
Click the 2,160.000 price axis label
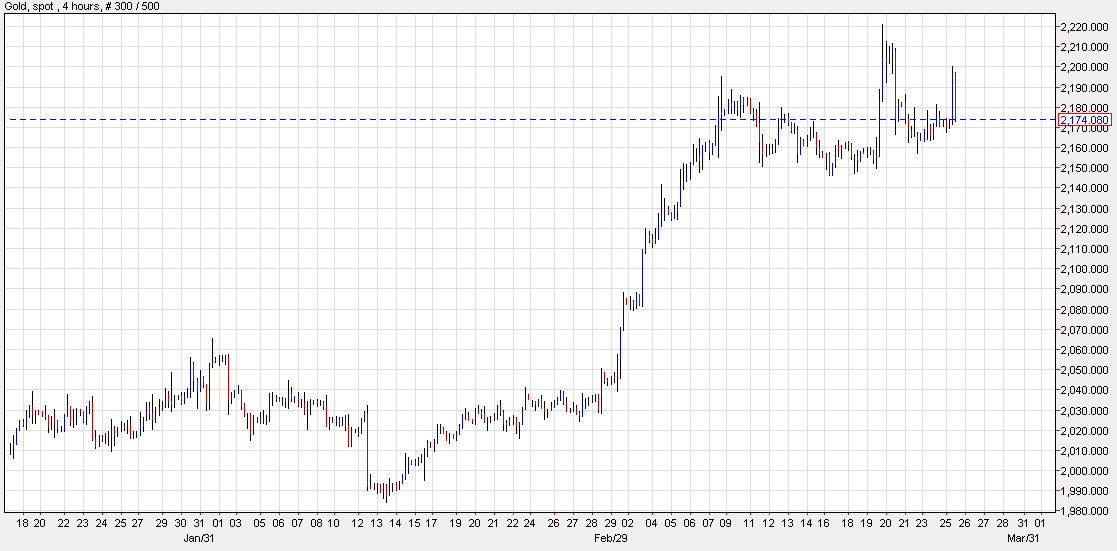pyautogui.click(x=1084, y=148)
